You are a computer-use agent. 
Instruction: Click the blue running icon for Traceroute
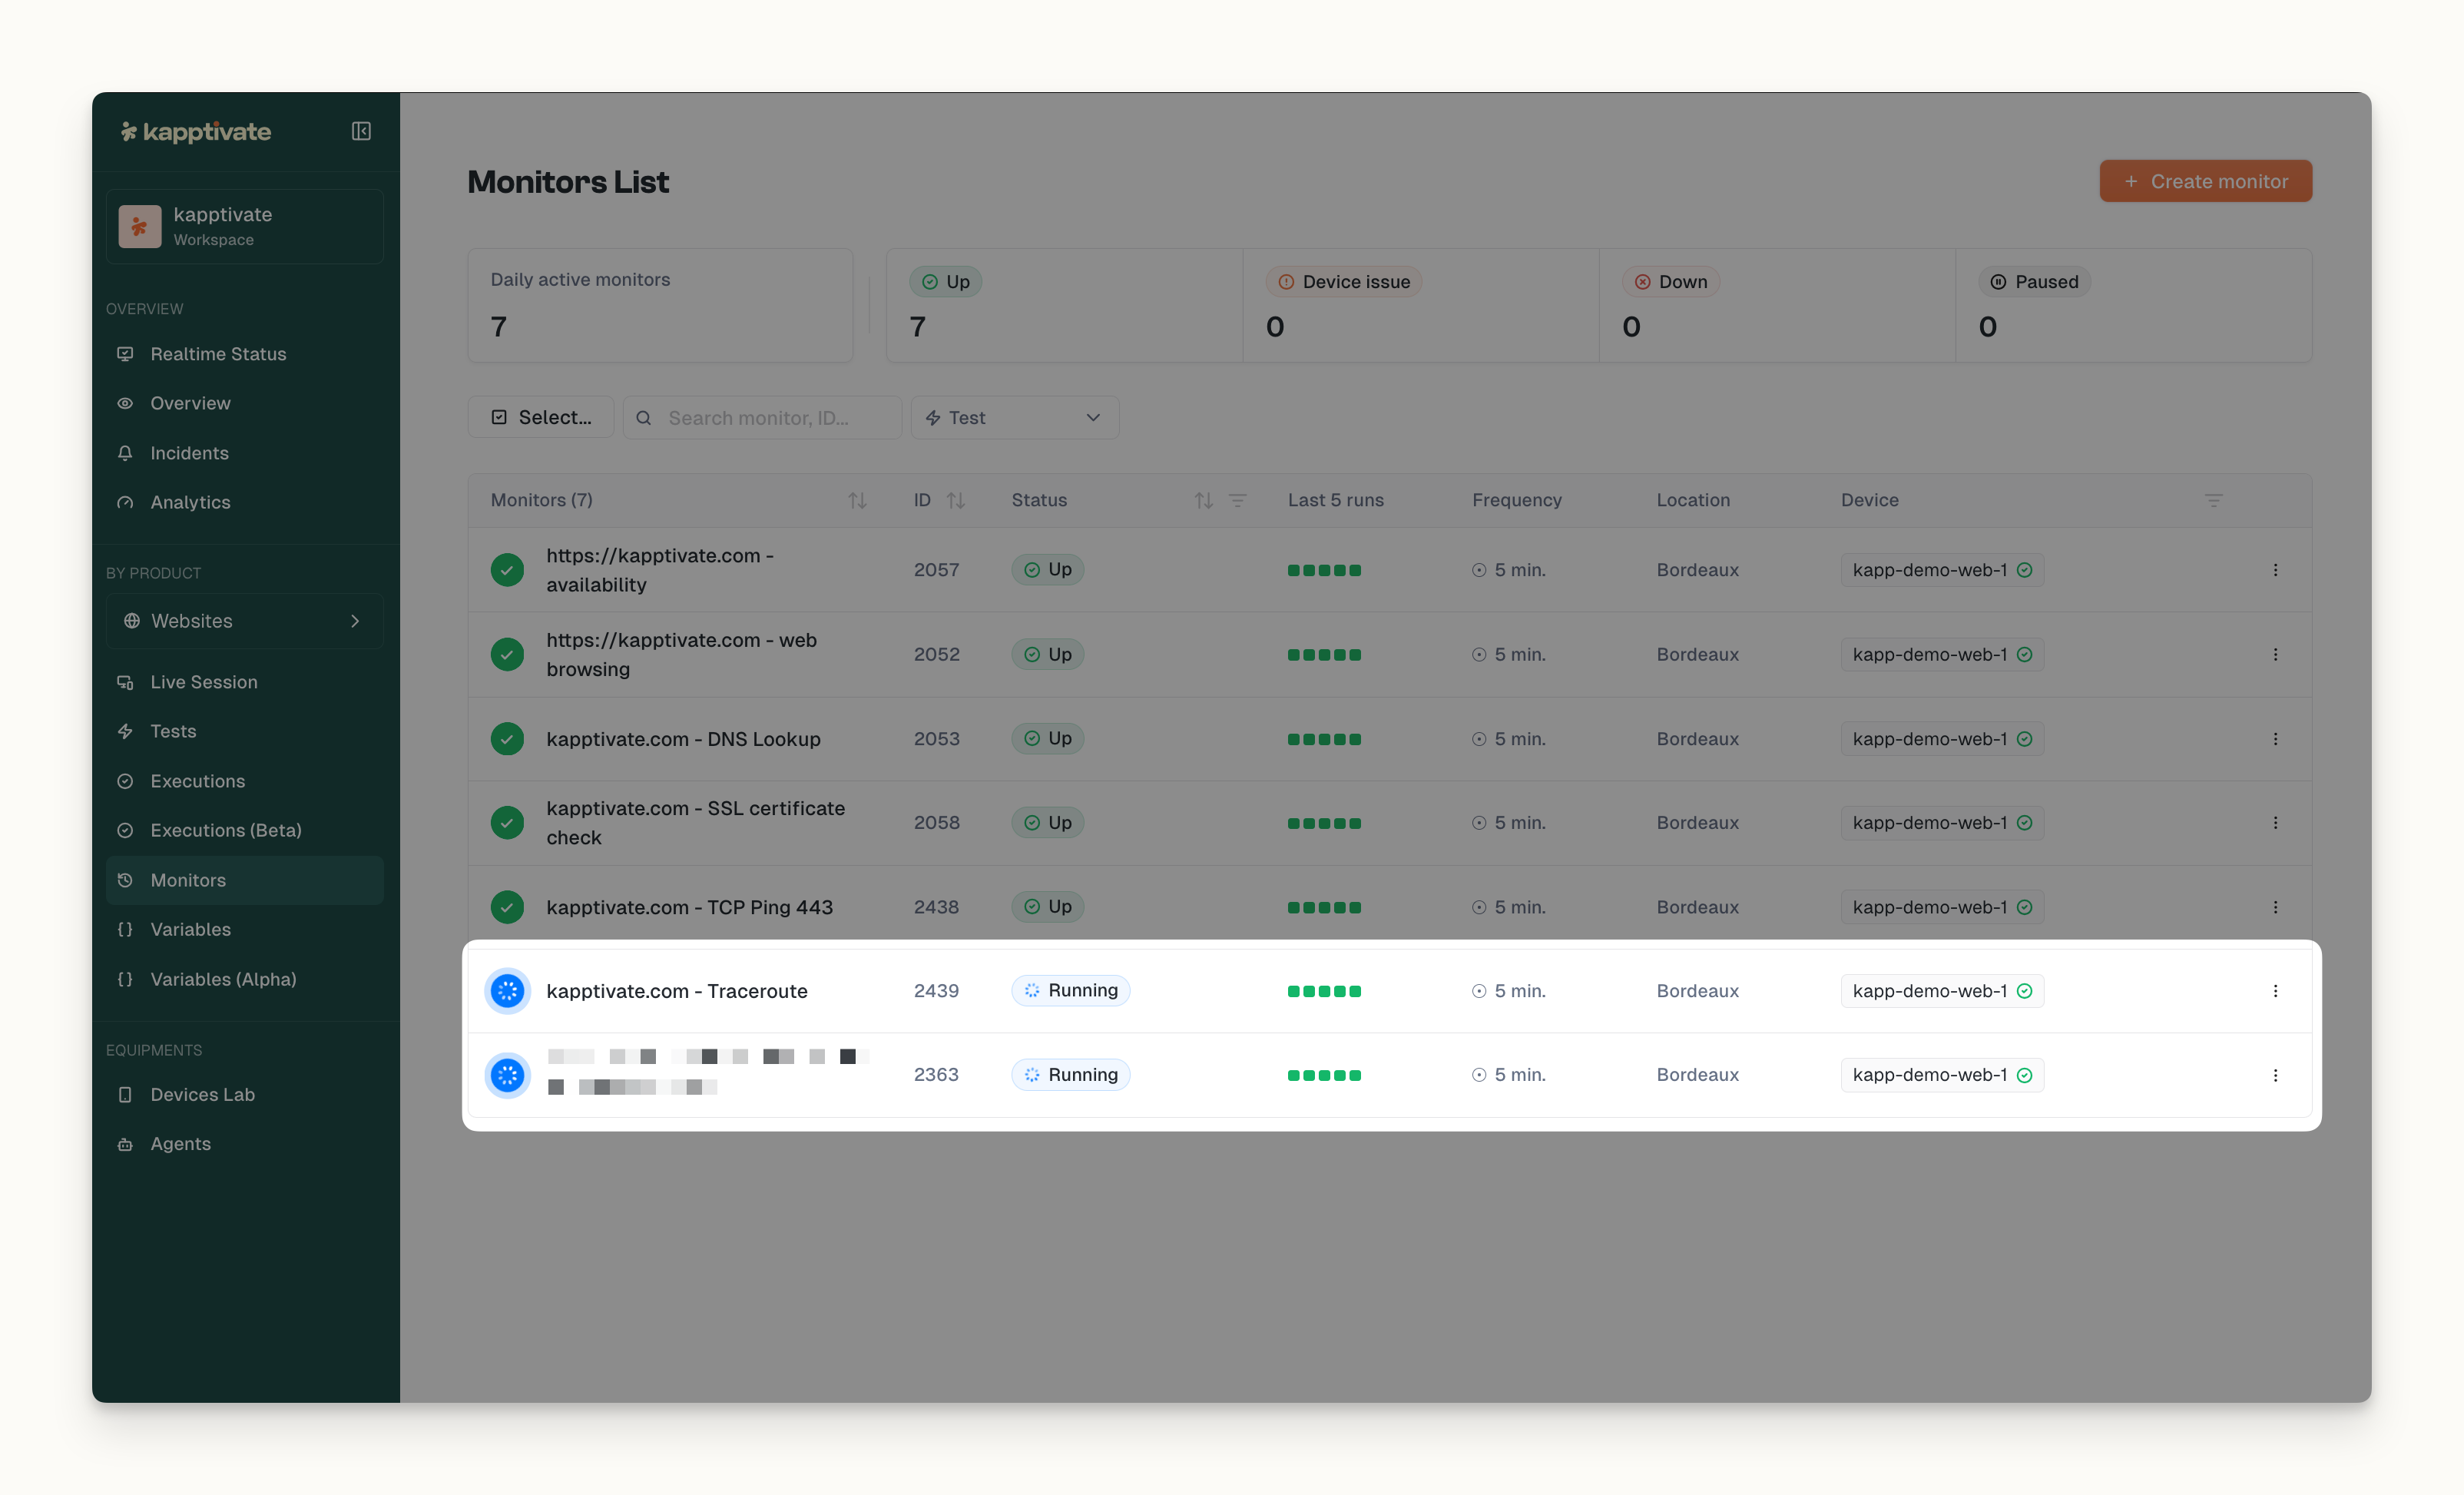point(507,991)
